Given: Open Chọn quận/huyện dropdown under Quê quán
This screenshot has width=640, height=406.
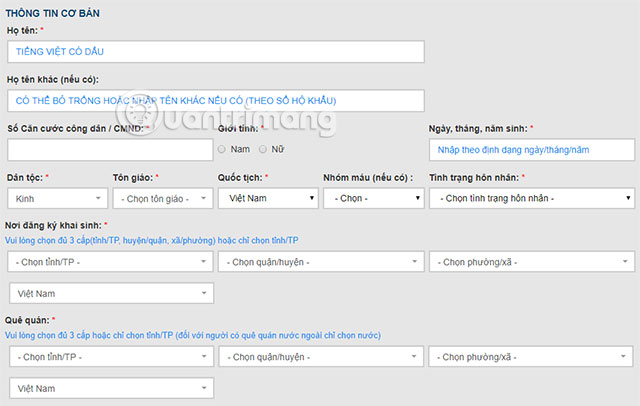Looking at the screenshot, I should click(321, 357).
